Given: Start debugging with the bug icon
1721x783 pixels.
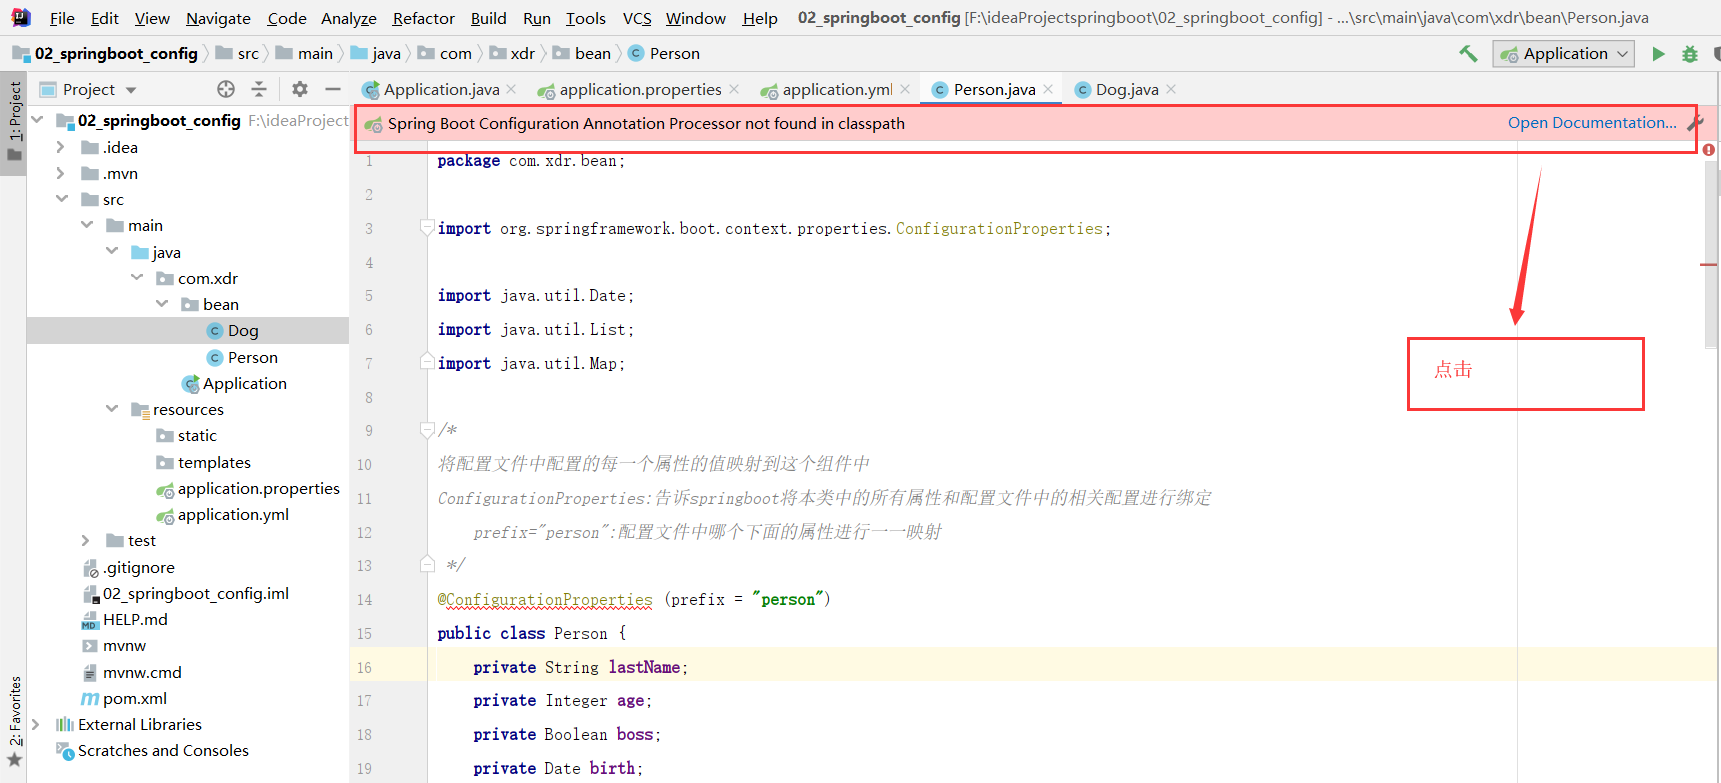Looking at the screenshot, I should [x=1690, y=54].
